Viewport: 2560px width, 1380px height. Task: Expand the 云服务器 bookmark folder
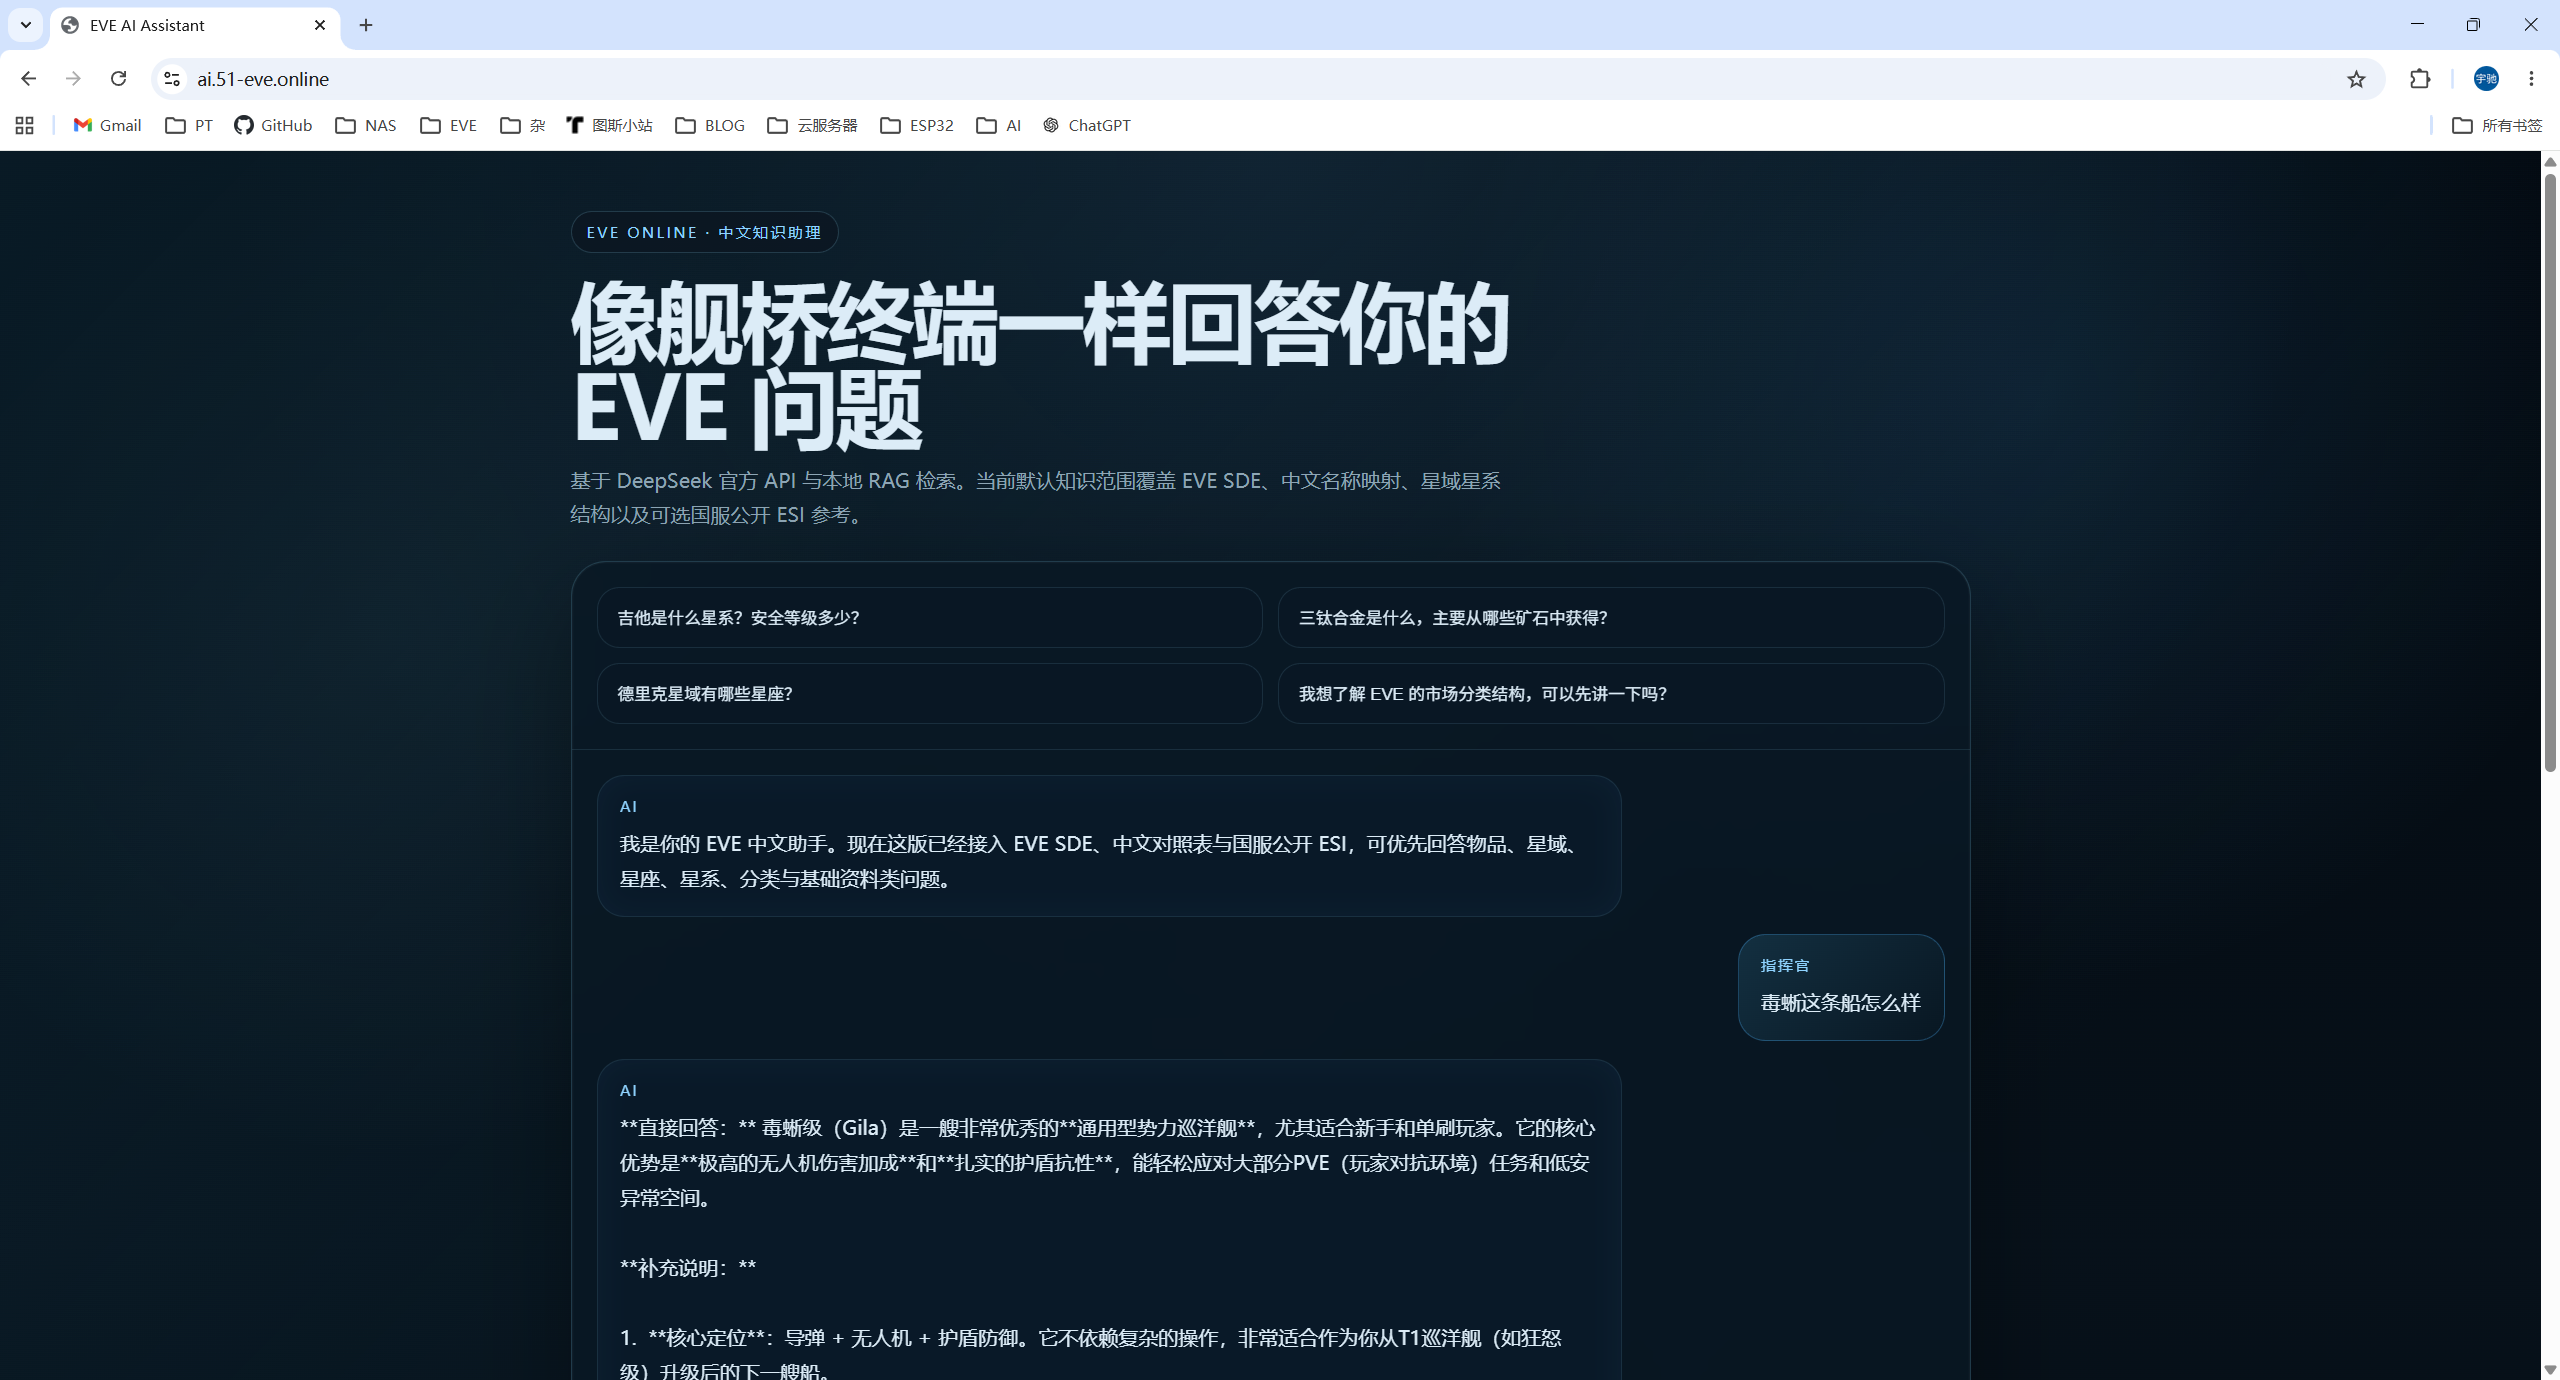813,125
